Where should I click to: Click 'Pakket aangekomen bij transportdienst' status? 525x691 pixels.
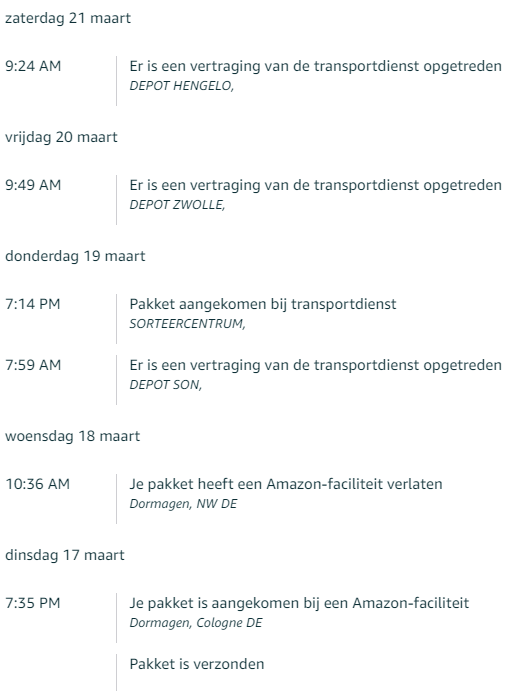[263, 305]
